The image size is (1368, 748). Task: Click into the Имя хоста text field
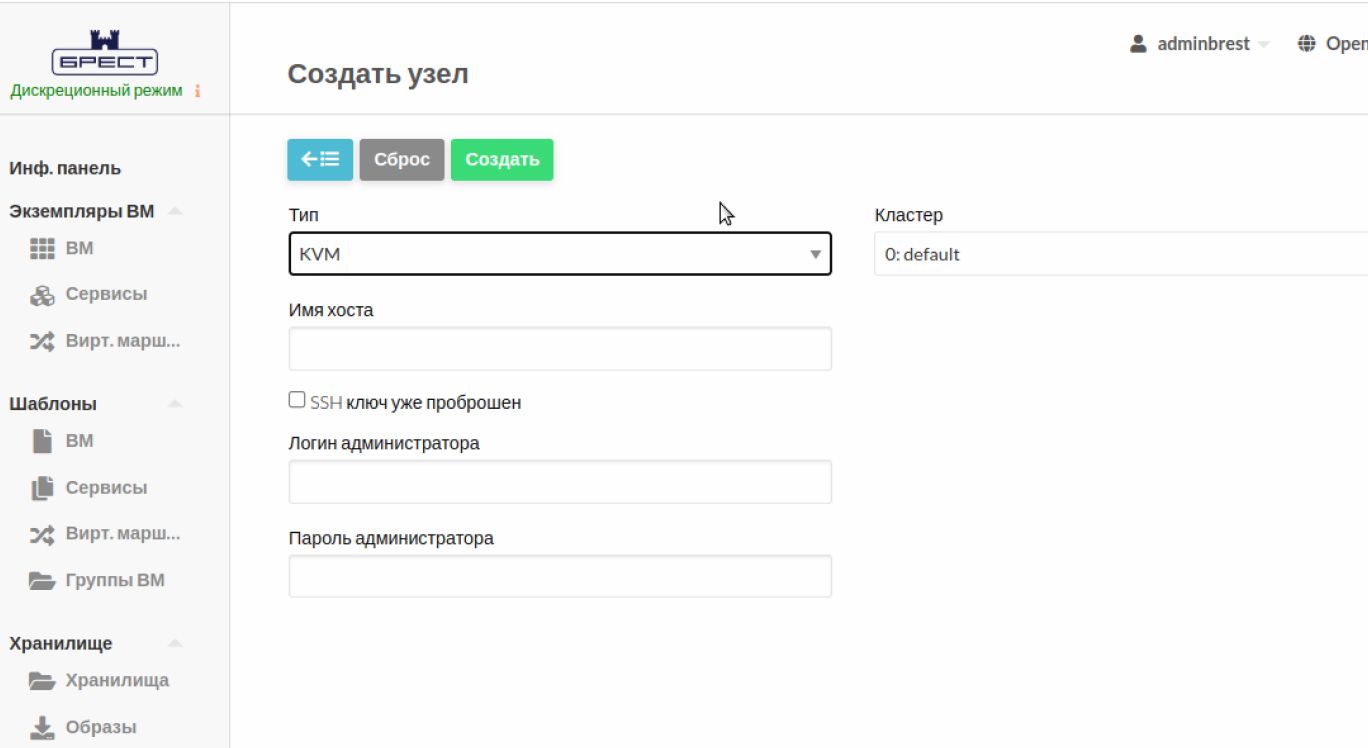click(559, 349)
